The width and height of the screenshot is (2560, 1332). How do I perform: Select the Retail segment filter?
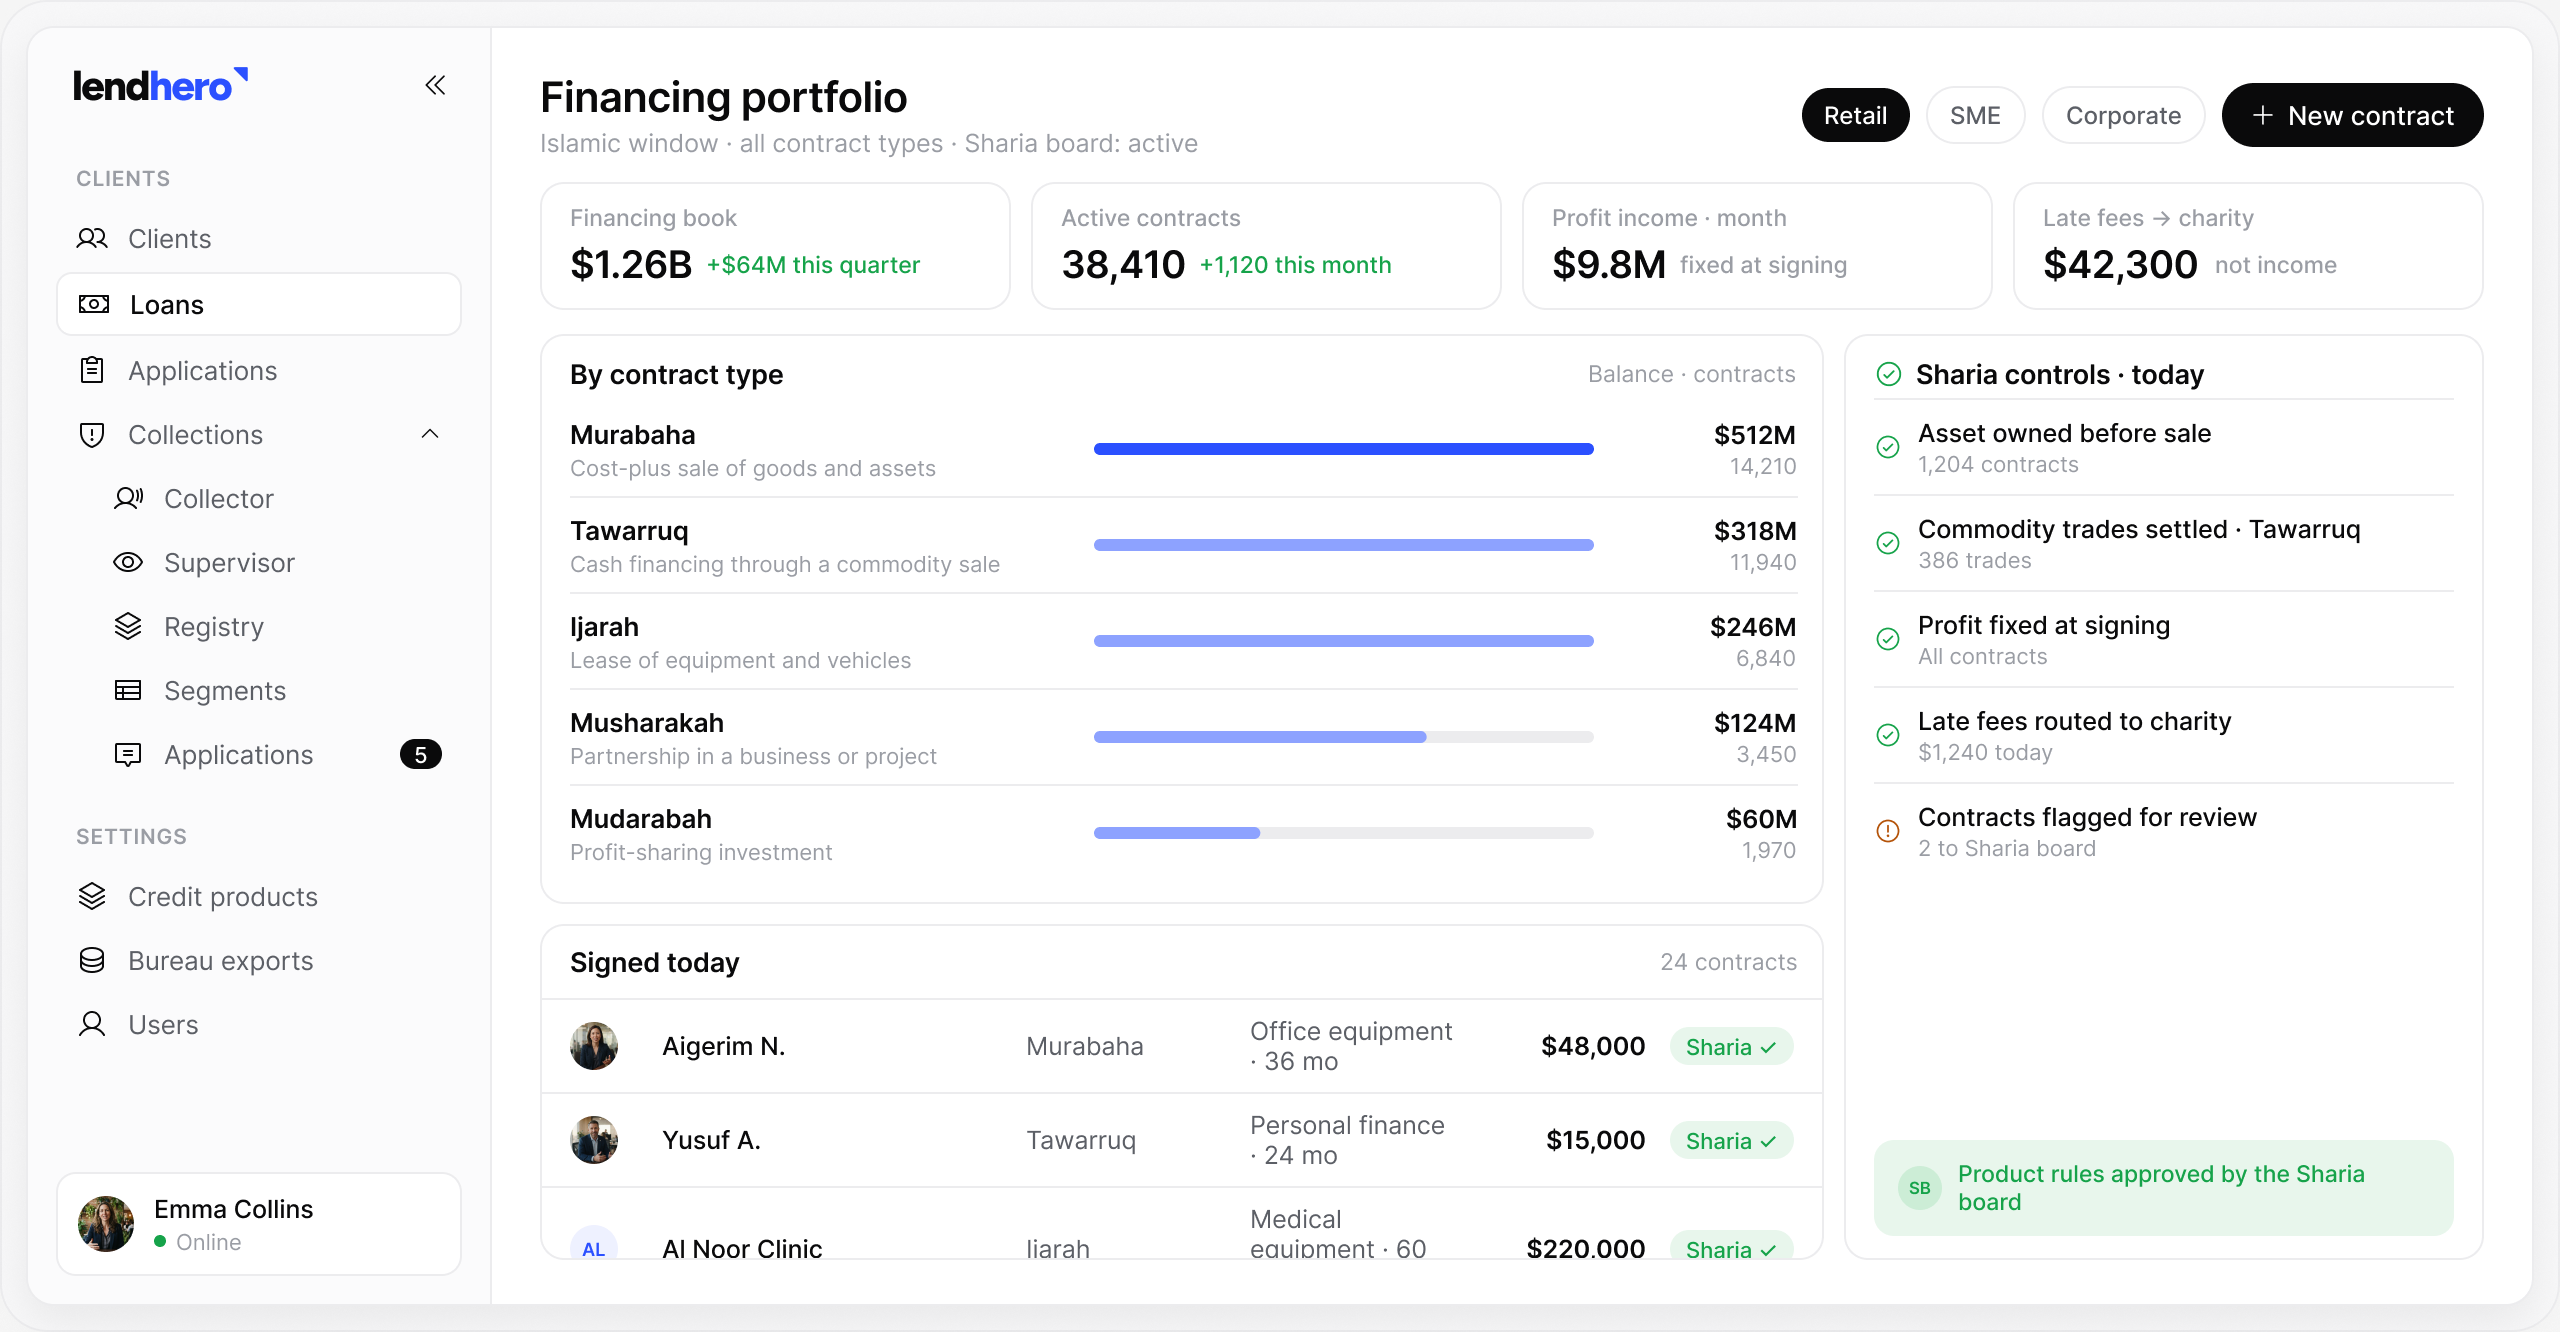(1856, 115)
